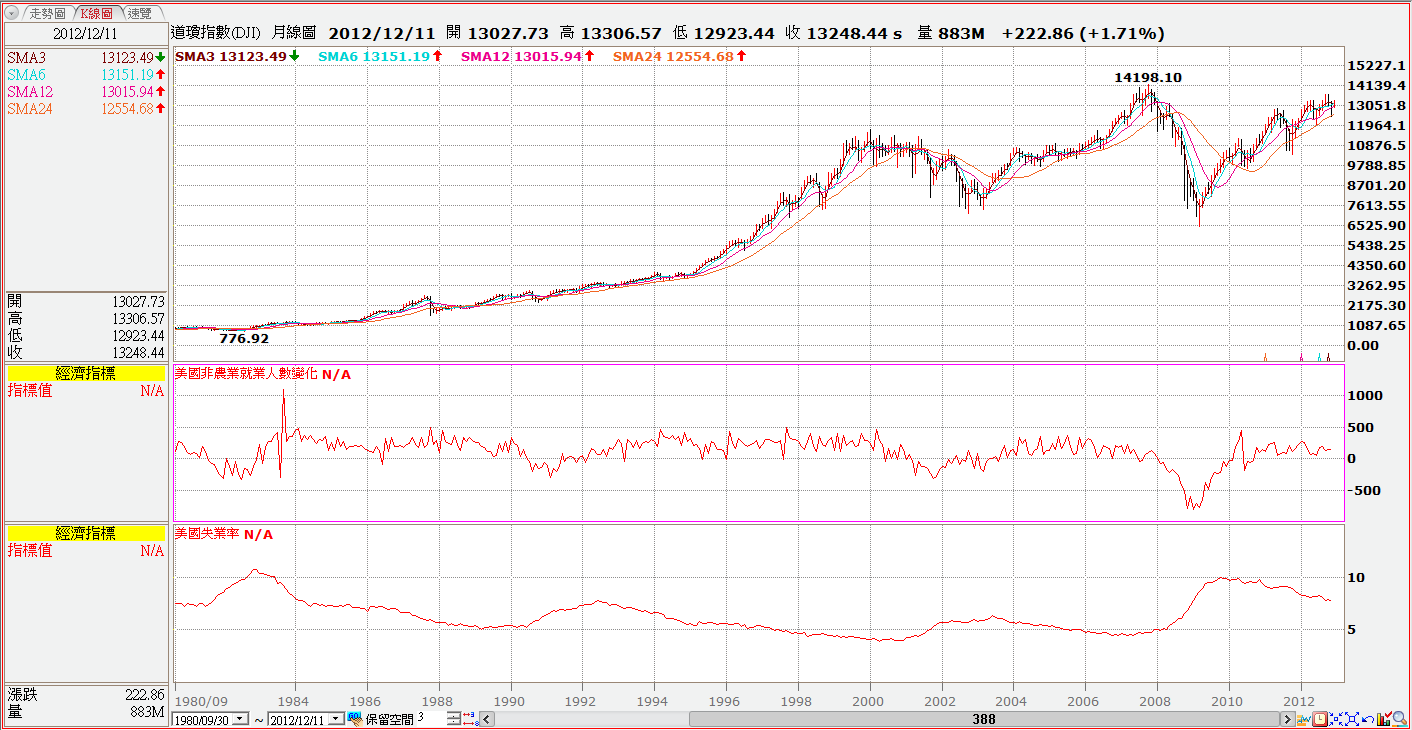The height and width of the screenshot is (730, 1412).
Task: Click the round dropdown button beside 走勢圖 tab
Action: pyautogui.click(x=12, y=14)
